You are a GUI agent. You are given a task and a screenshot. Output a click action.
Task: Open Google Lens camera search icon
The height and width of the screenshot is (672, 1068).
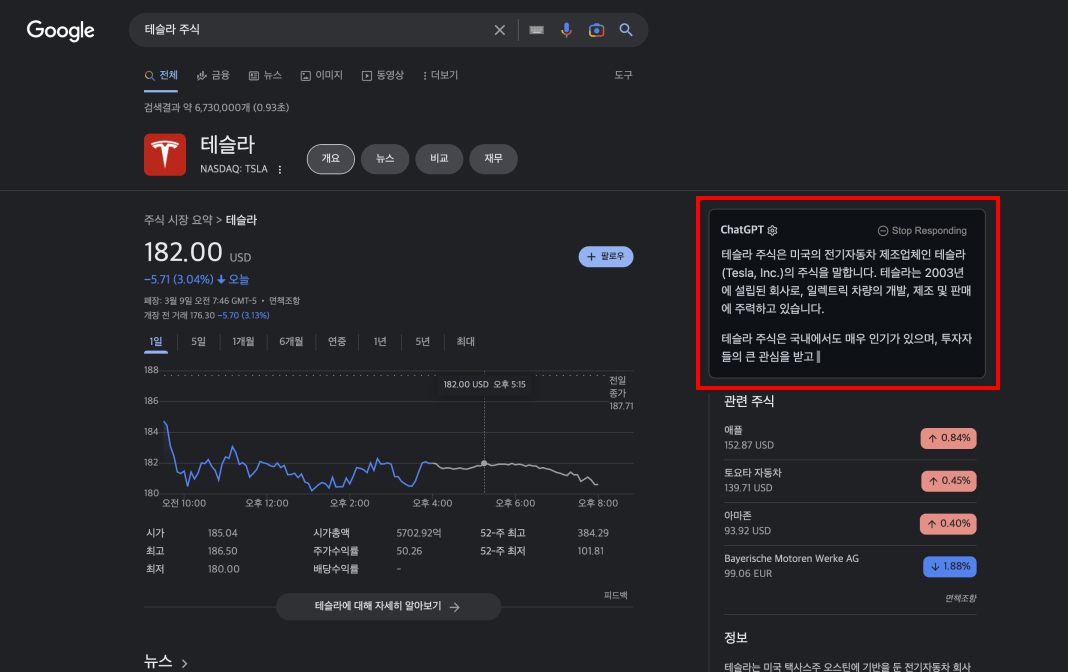[596, 30]
